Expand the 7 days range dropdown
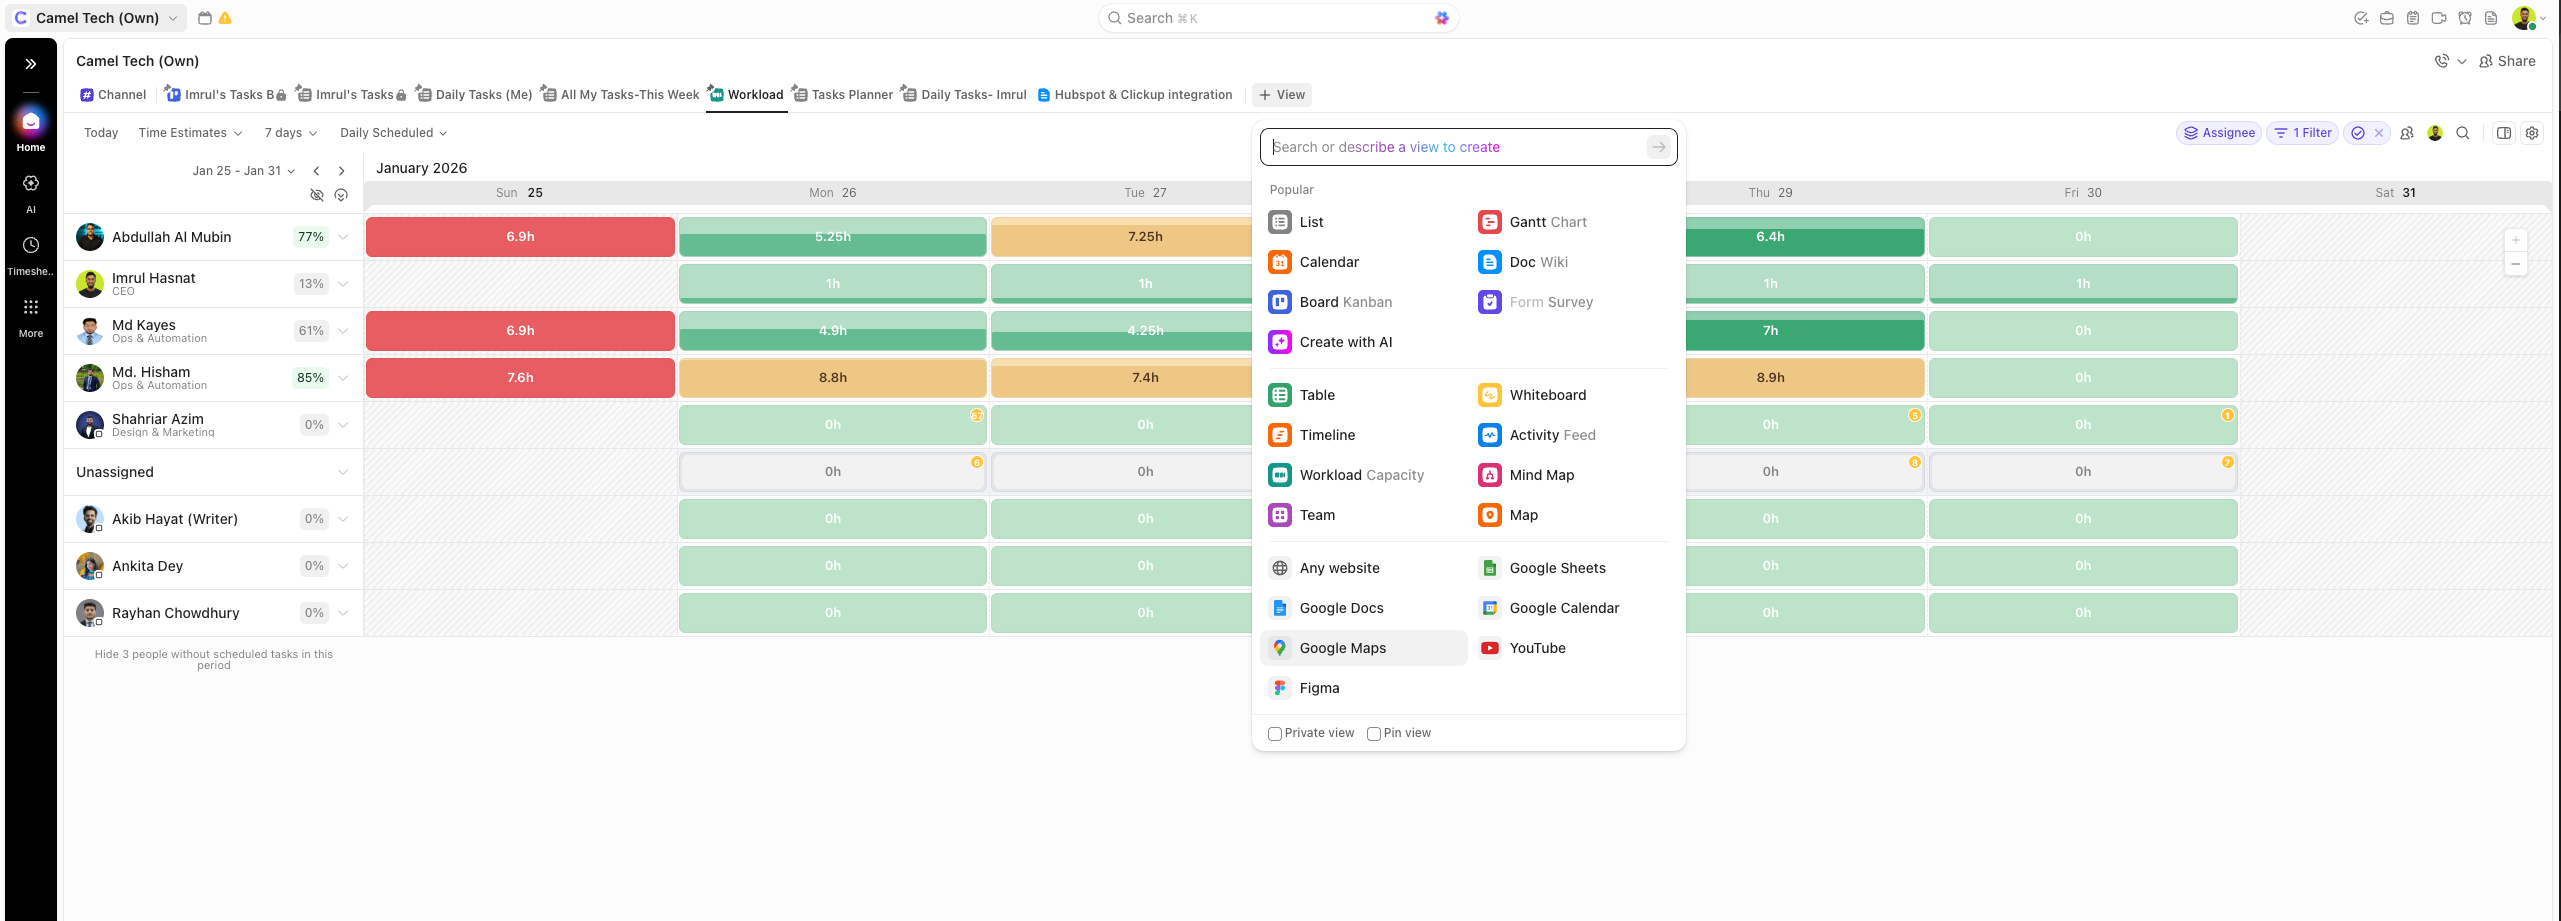2561x921 pixels. 290,133
